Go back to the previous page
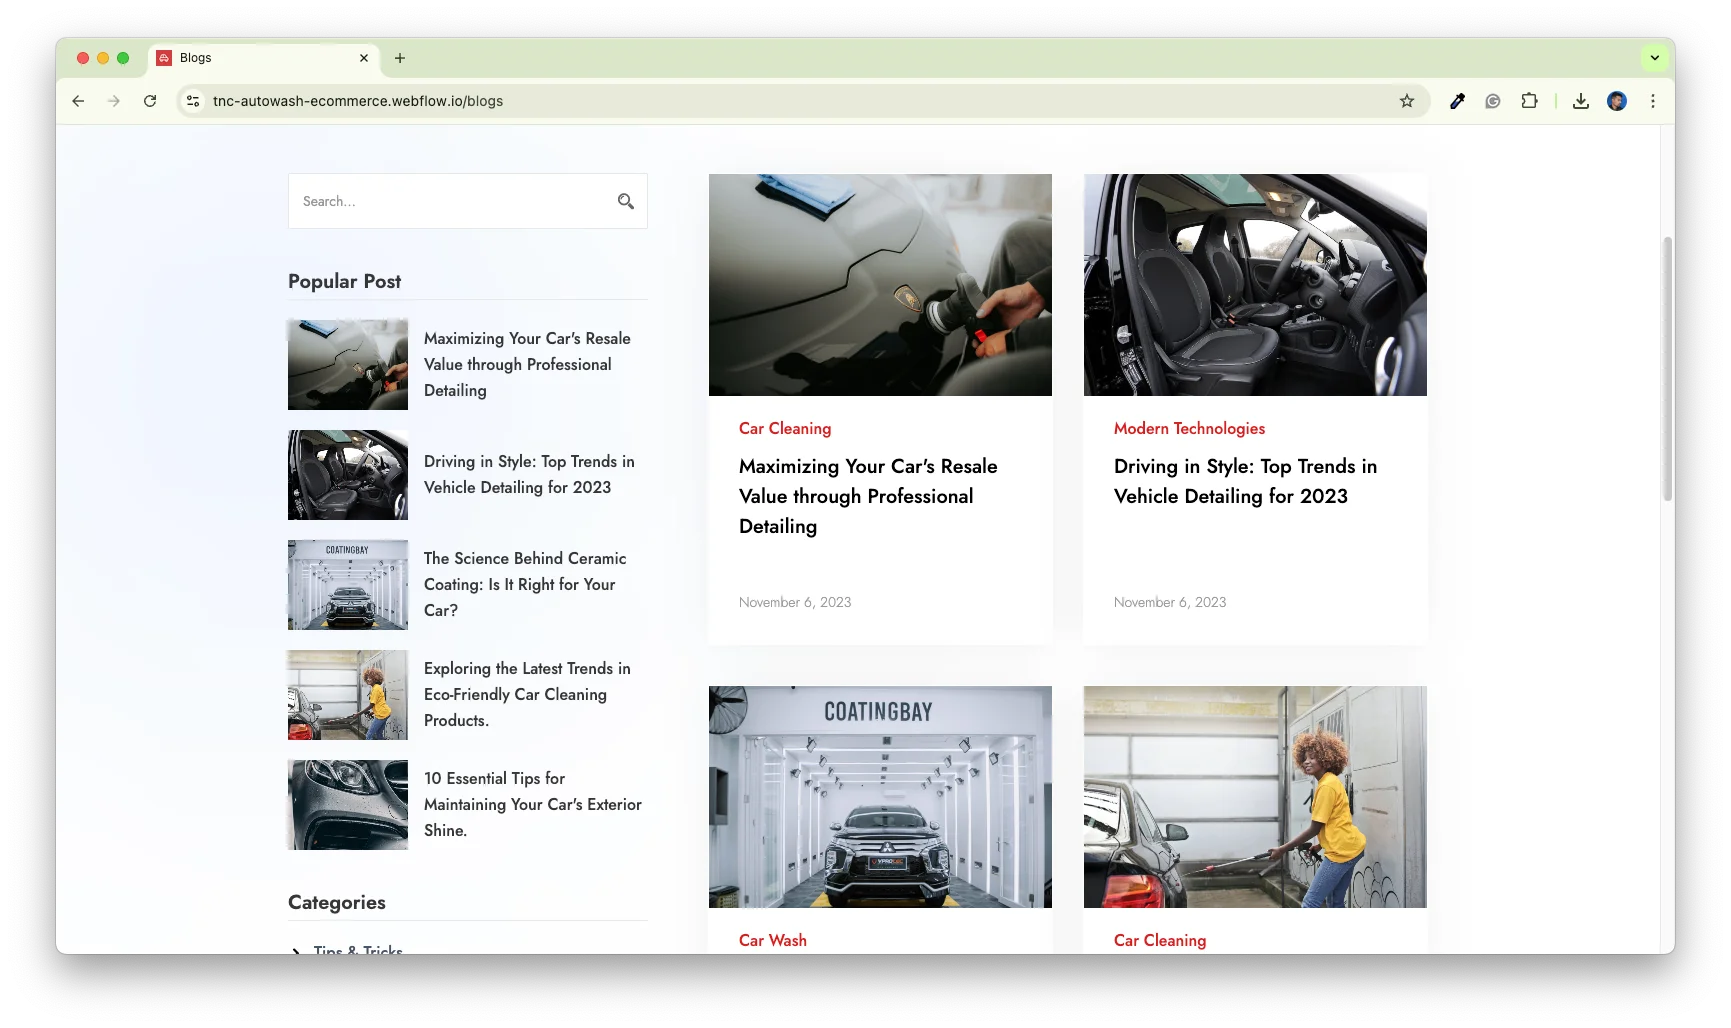Viewport: 1731px width, 1028px height. coord(78,101)
